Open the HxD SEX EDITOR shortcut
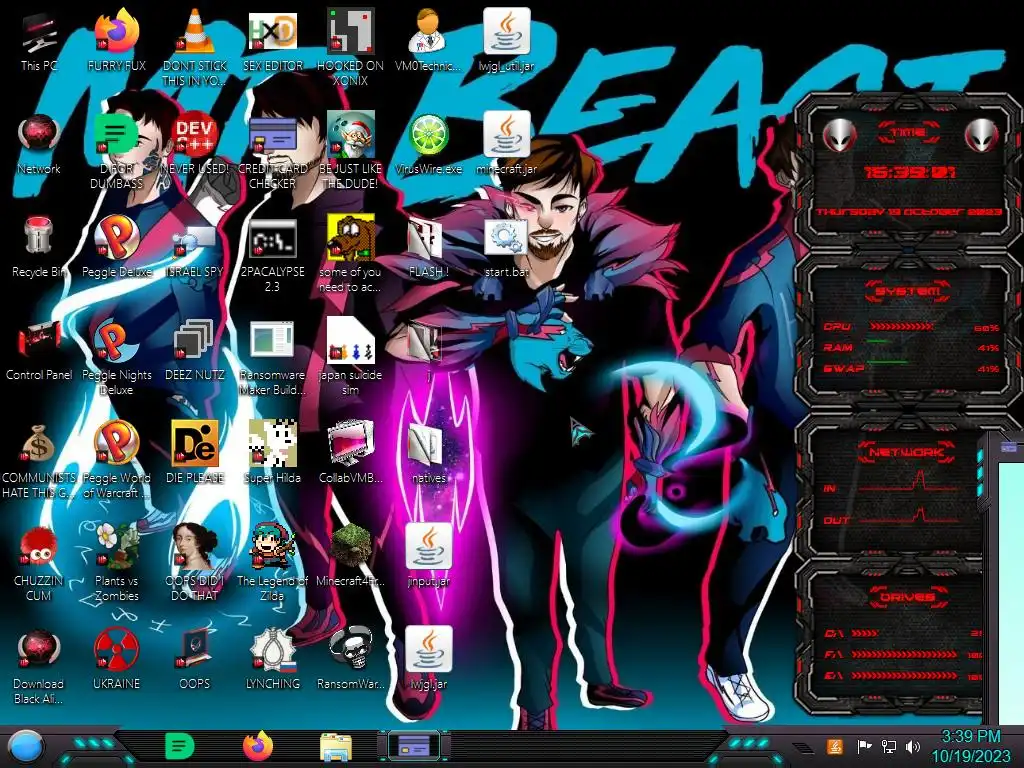 coord(272,31)
